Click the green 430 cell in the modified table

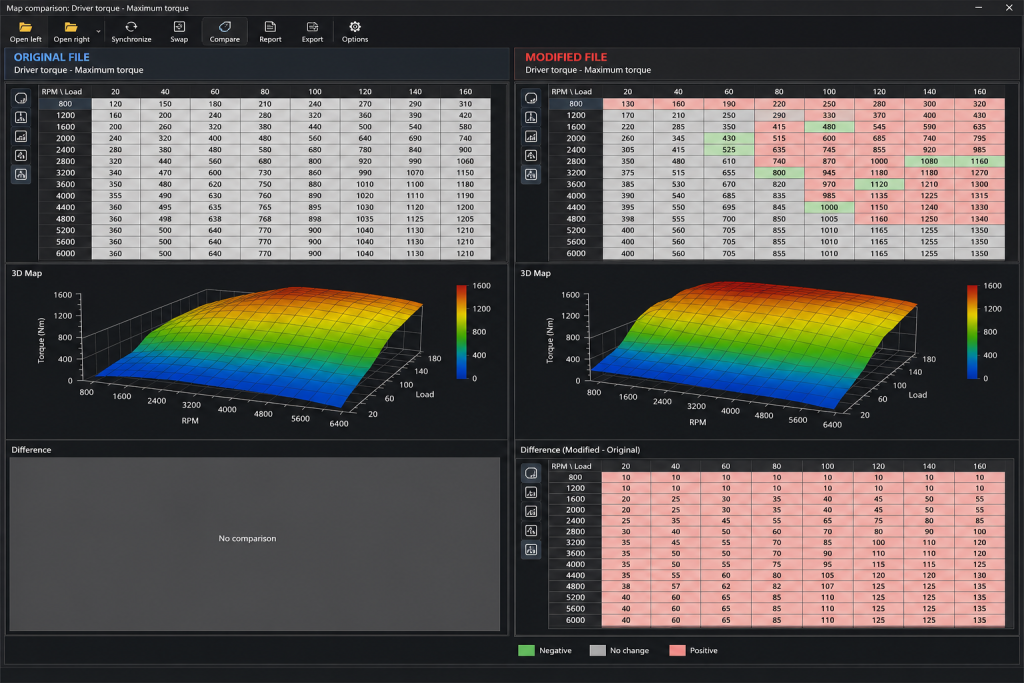pos(729,138)
